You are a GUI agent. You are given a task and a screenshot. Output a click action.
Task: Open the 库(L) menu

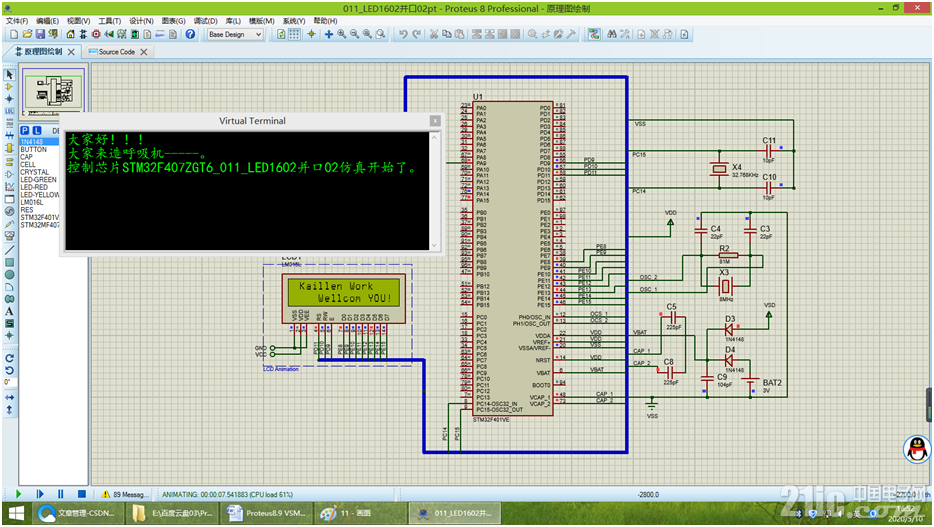click(x=233, y=21)
